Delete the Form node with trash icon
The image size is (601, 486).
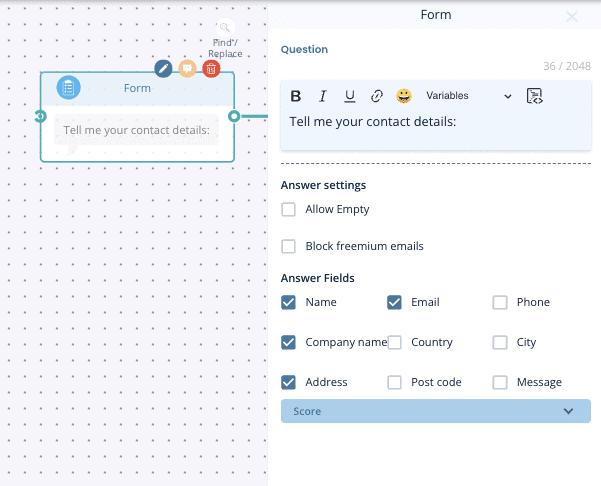(211, 69)
